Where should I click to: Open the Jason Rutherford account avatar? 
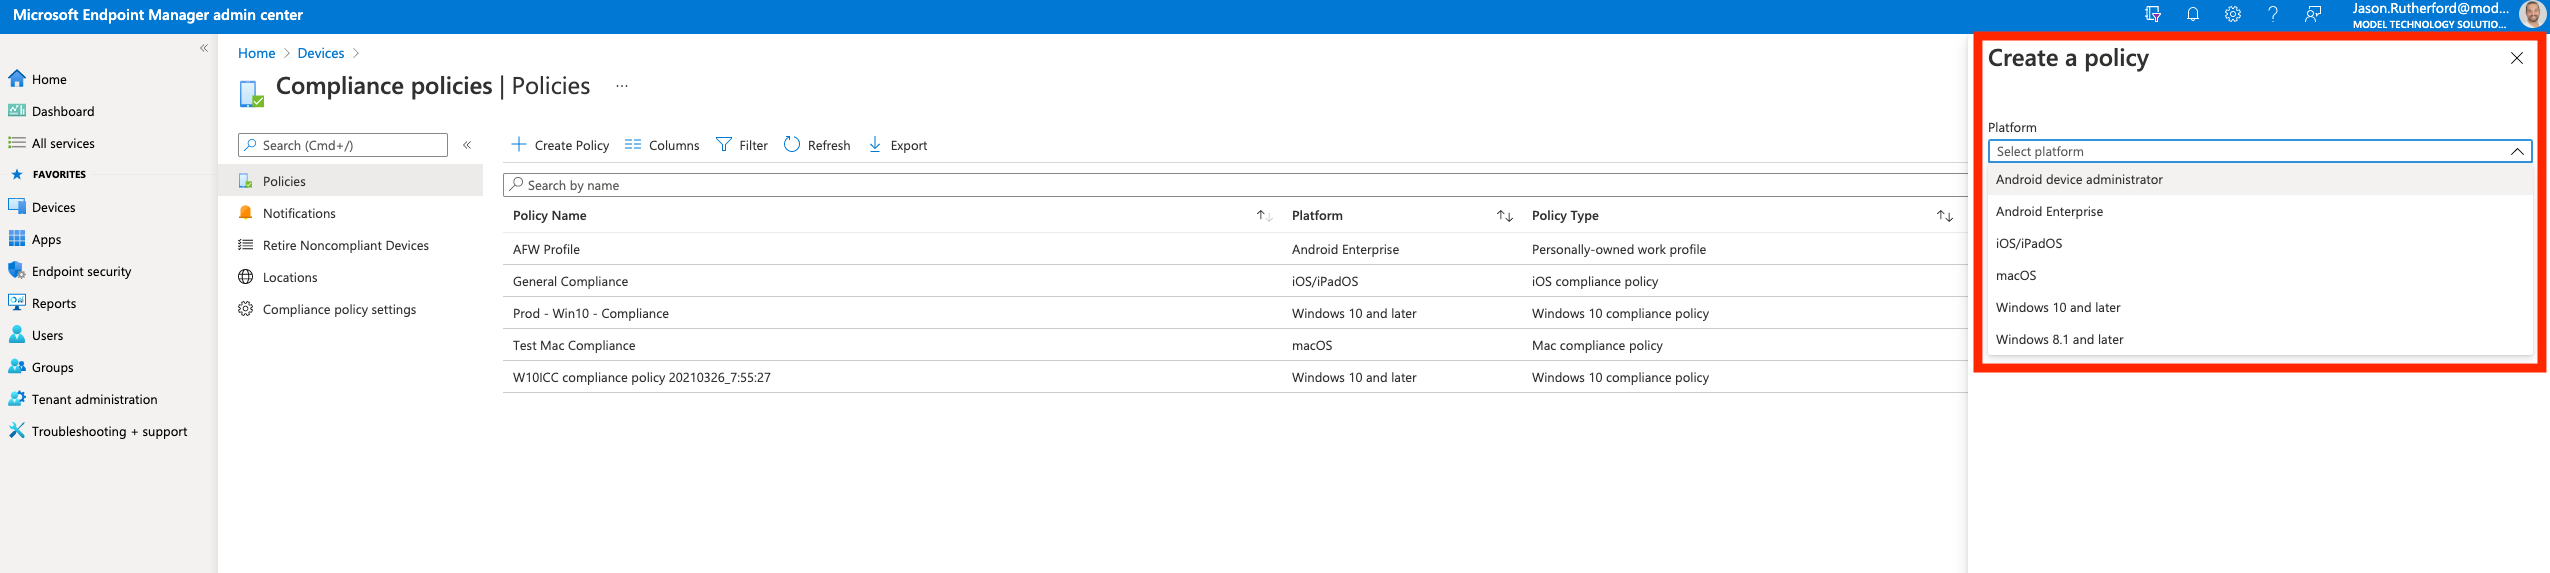[2532, 14]
